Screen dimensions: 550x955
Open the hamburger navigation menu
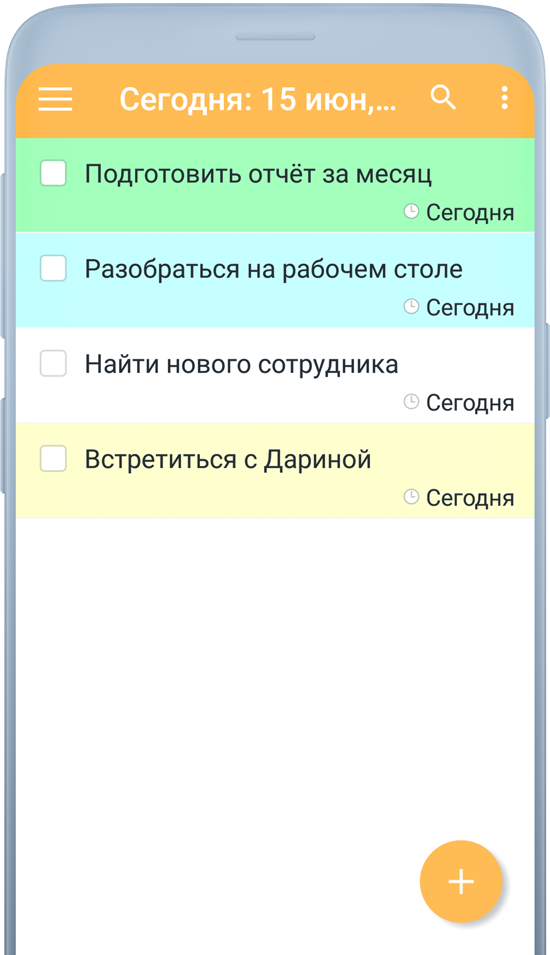[x=55, y=99]
